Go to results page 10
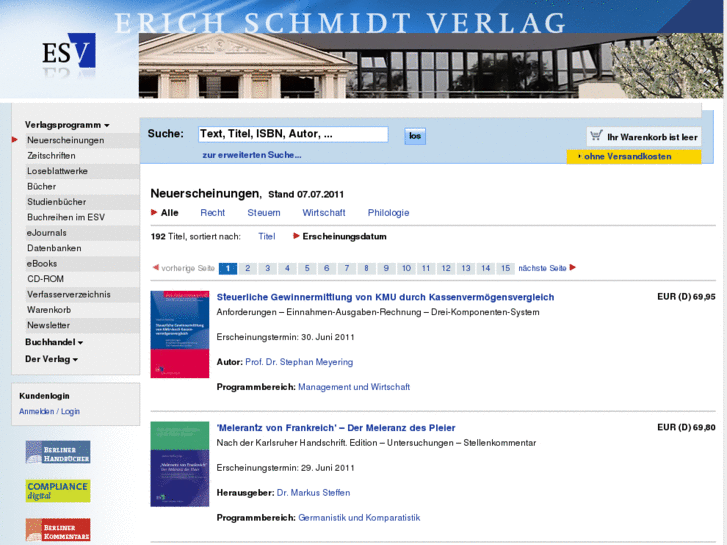The image size is (727, 545). tap(406, 268)
